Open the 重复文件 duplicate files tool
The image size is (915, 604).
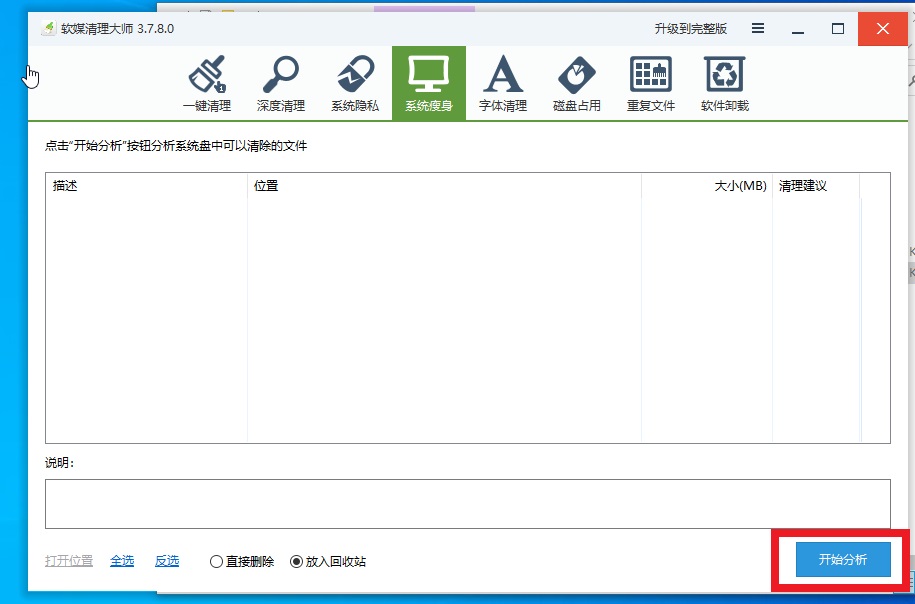(651, 84)
